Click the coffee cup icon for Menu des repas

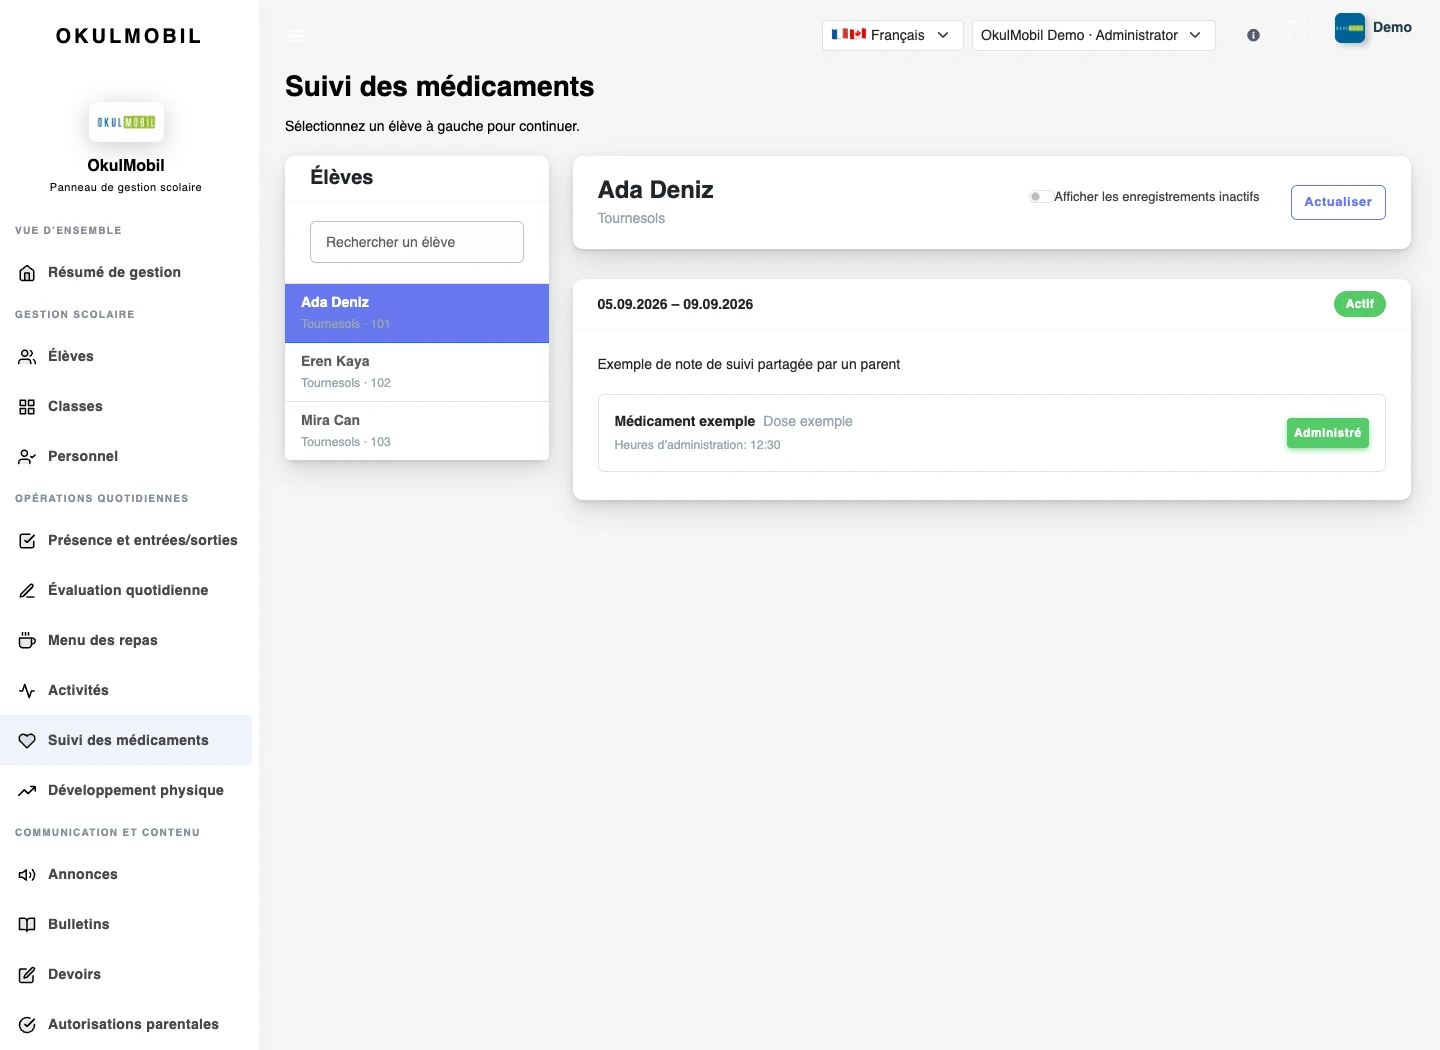click(x=27, y=641)
